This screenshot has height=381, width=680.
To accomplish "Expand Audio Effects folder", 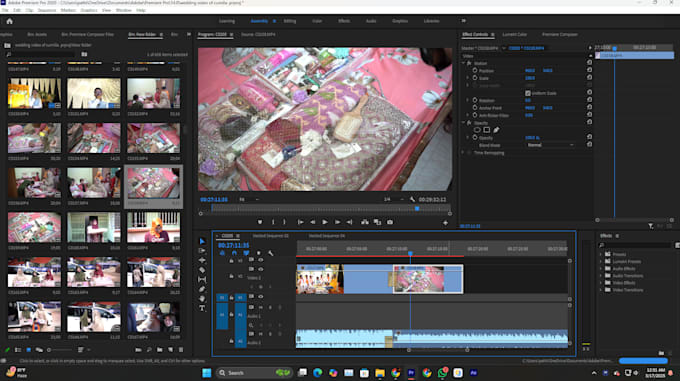I will coord(601,269).
